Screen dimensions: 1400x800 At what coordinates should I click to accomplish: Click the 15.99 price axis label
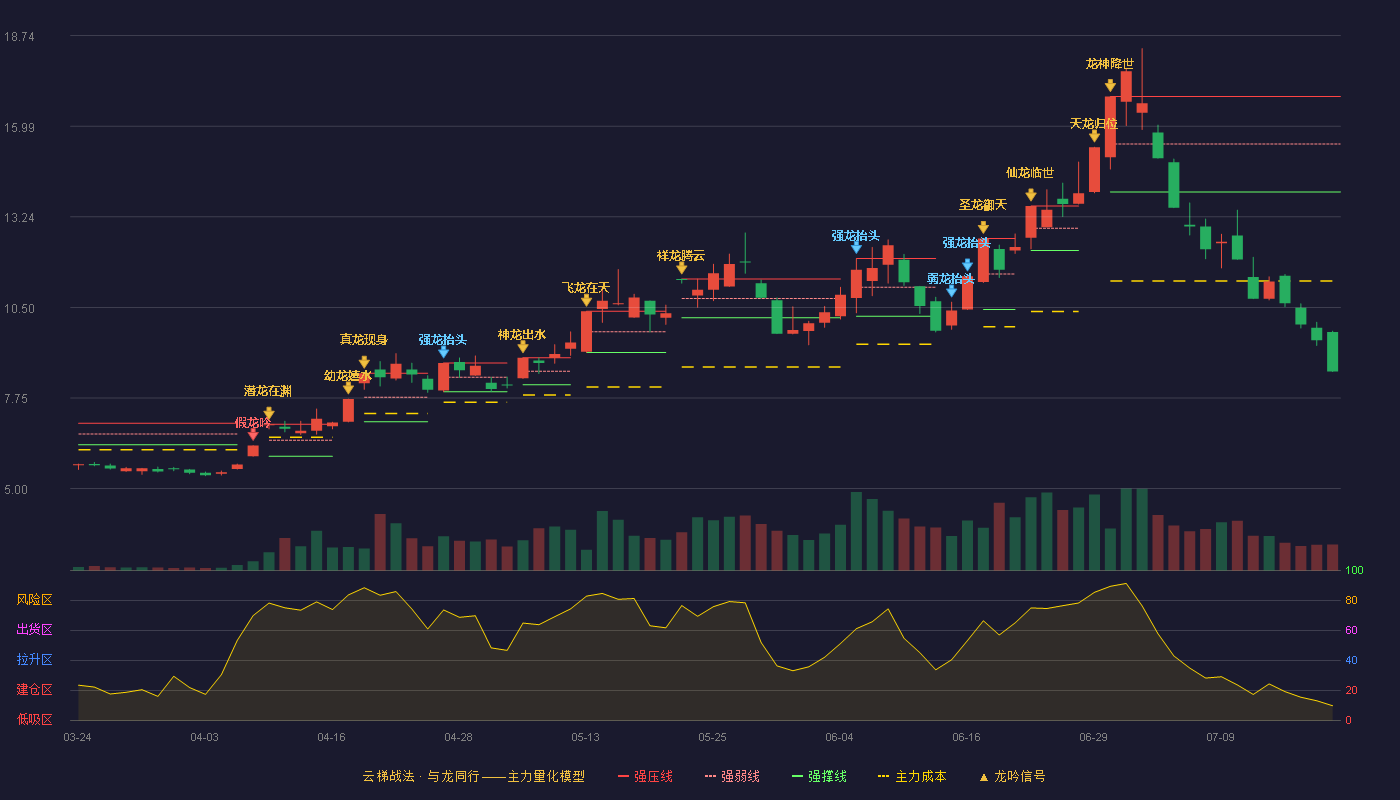[x=19, y=127]
